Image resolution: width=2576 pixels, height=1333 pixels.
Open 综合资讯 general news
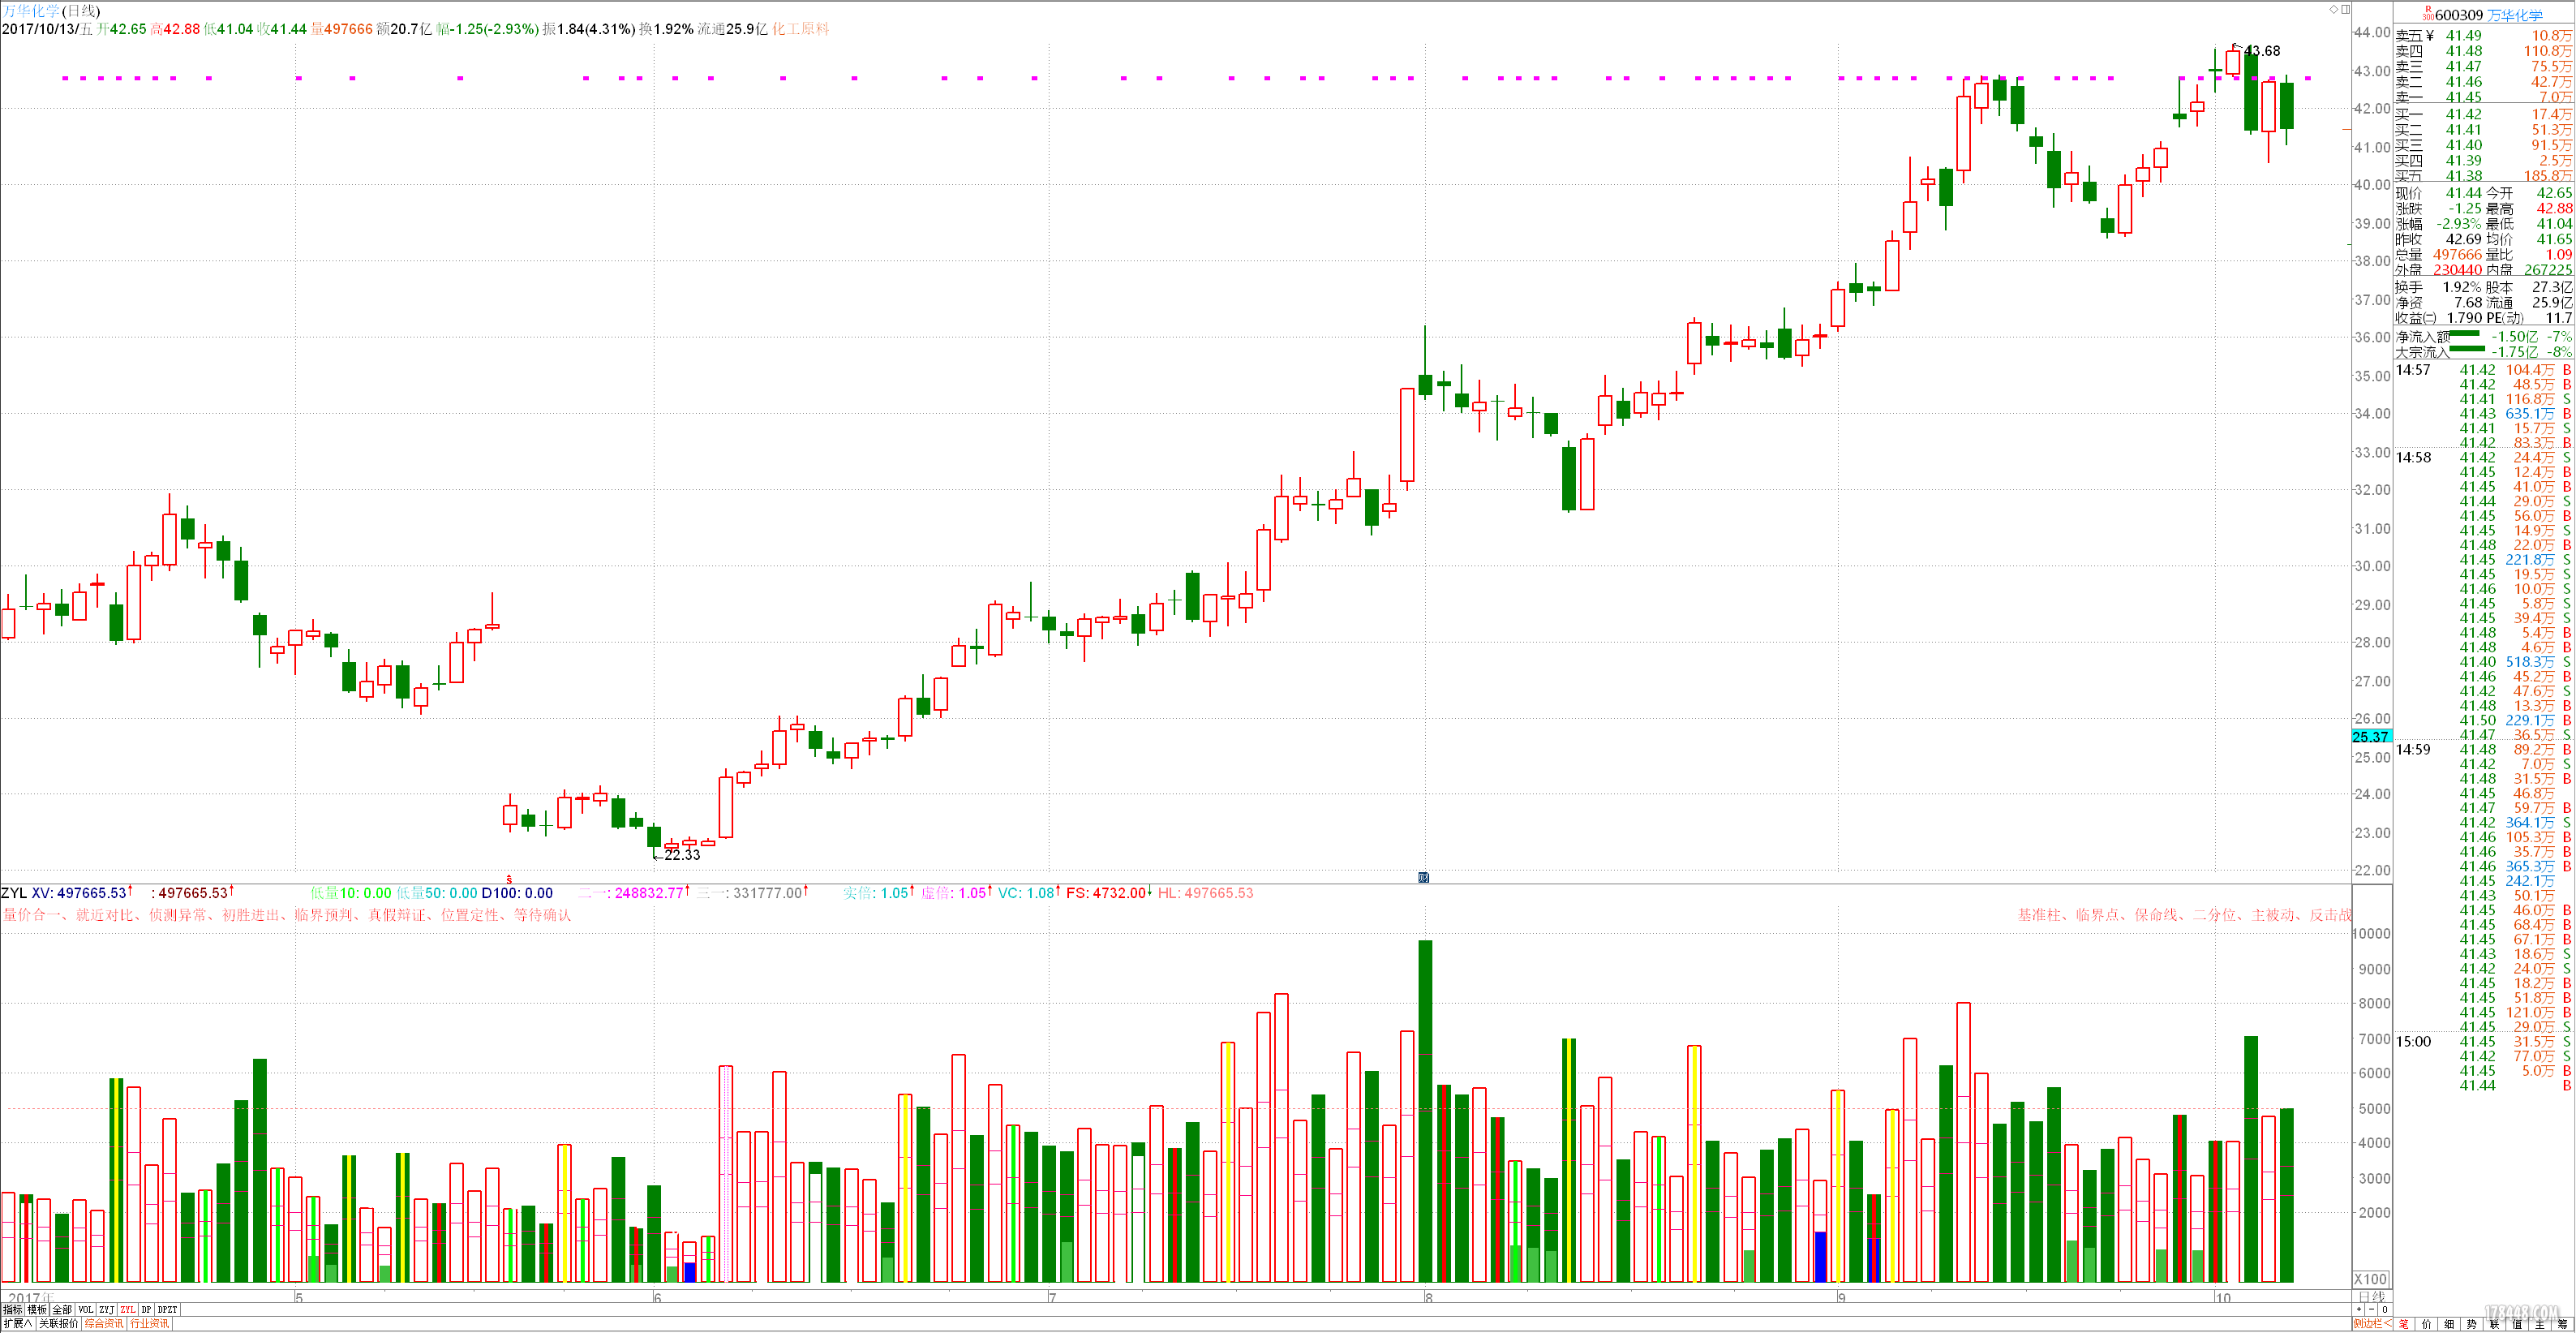104,1323
